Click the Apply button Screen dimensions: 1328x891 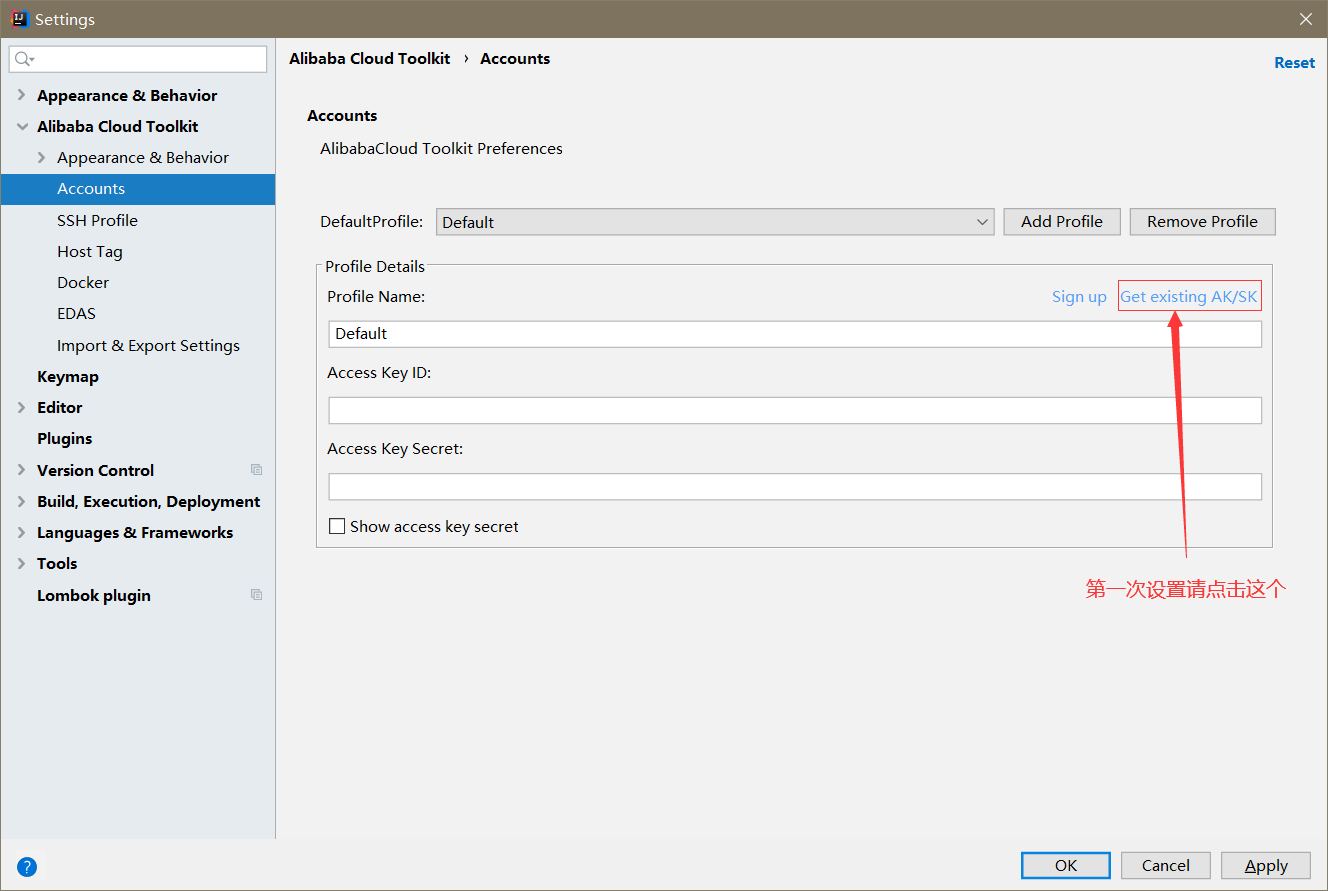coord(1266,865)
